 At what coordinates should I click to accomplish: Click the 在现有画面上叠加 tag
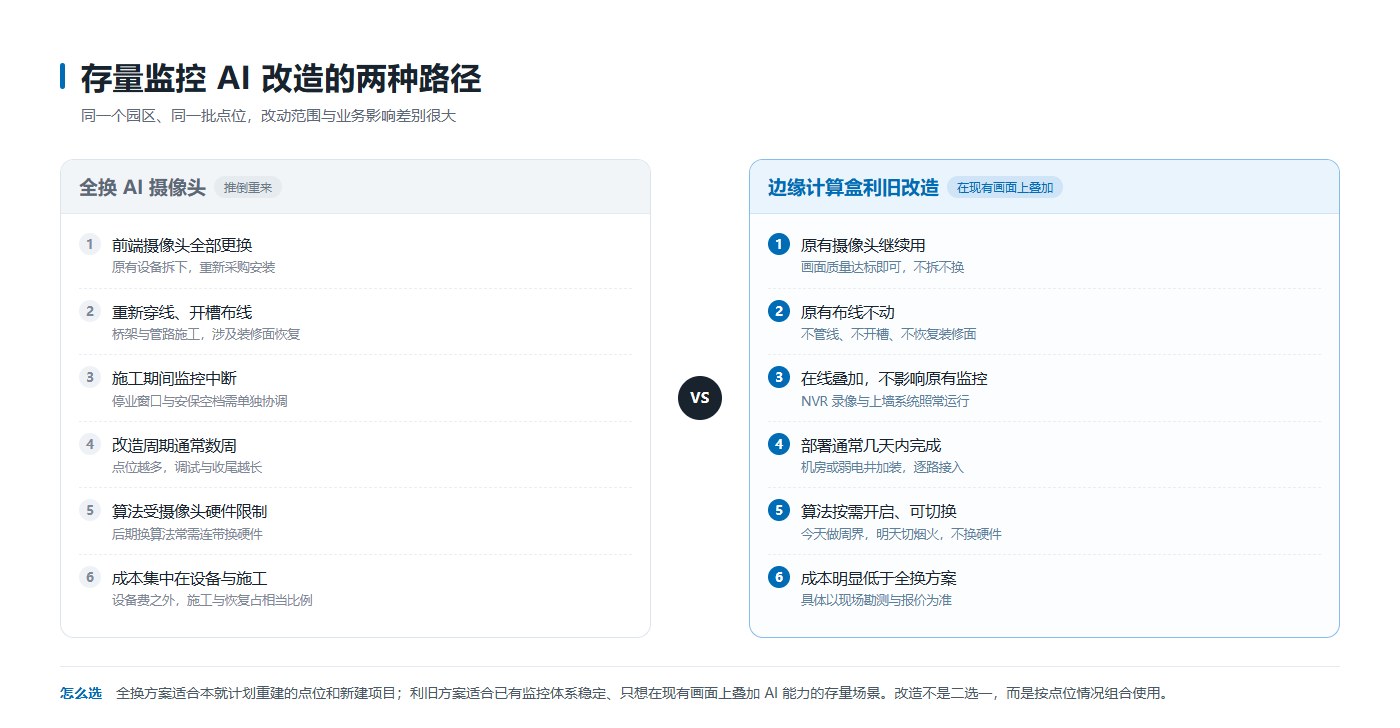point(1005,188)
